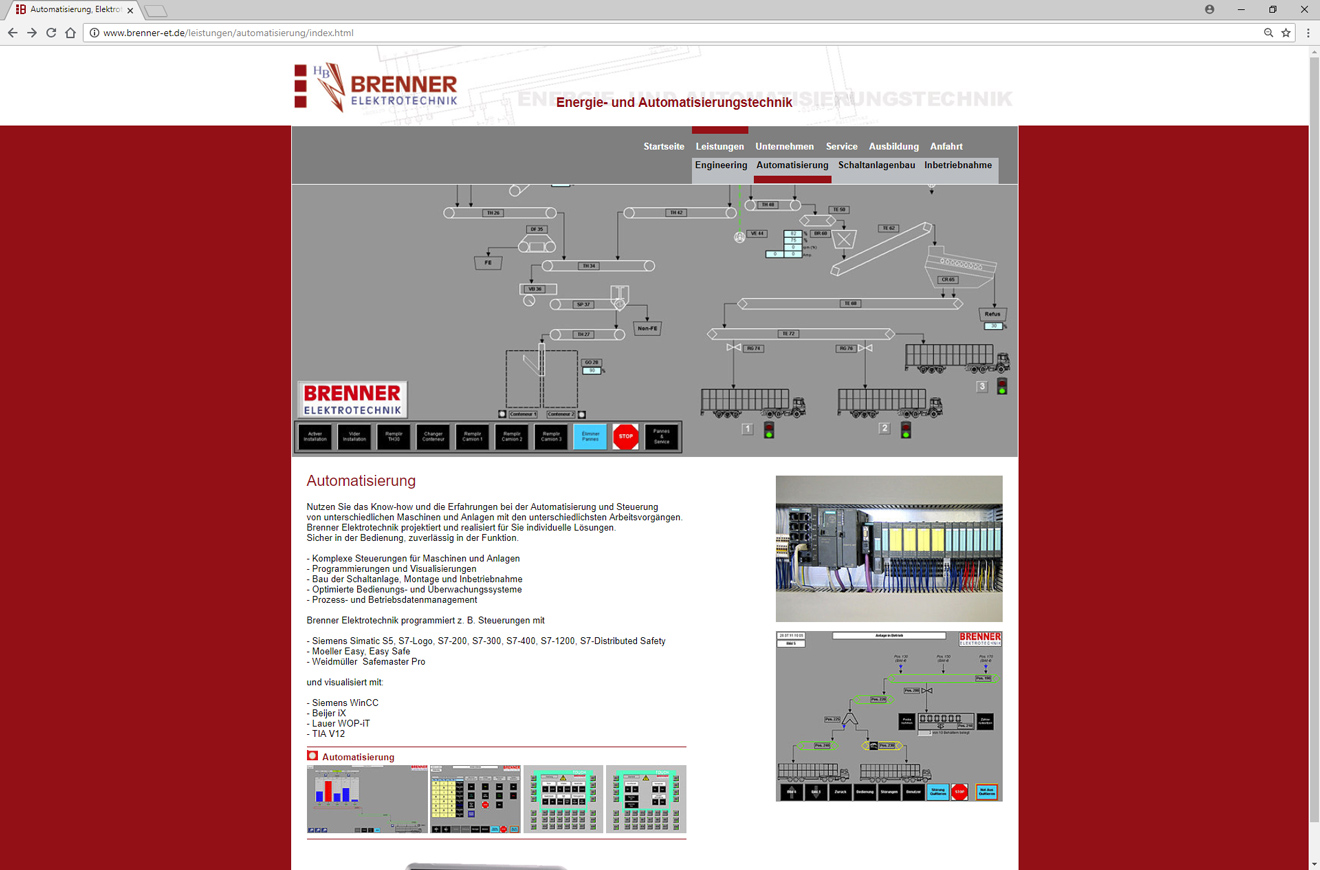1320x870 pixels.
Task: Open the last gallery thumbnail on the right
Action: [x=646, y=800]
